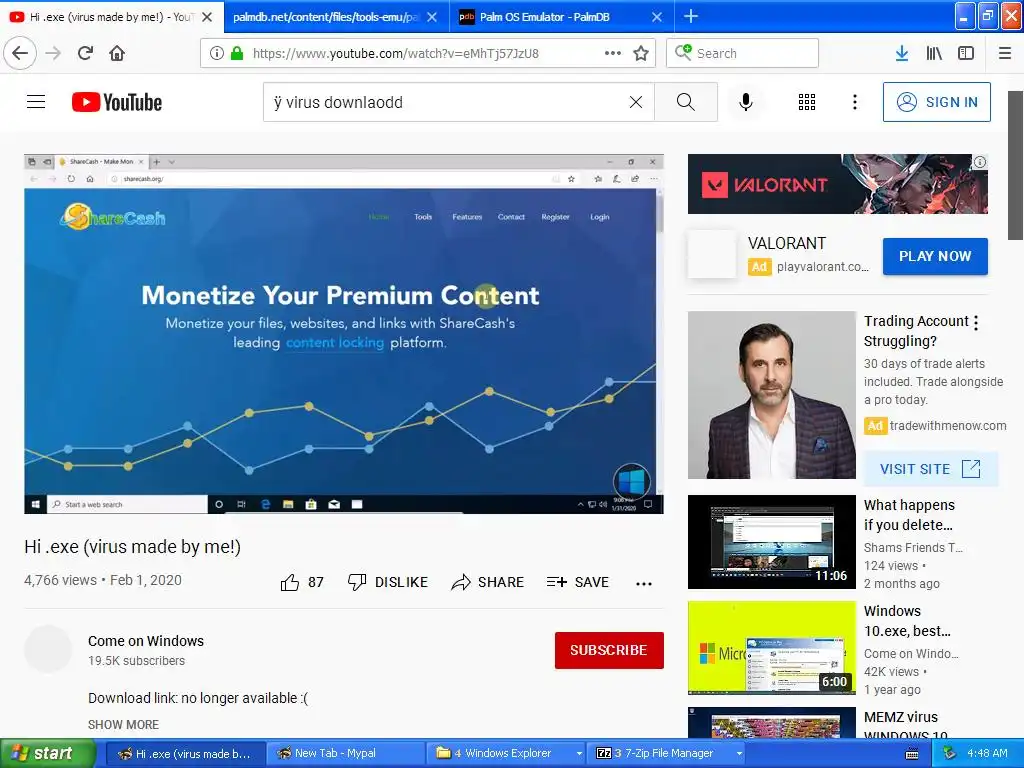Bookmark this page with the star icon

[x=641, y=53]
